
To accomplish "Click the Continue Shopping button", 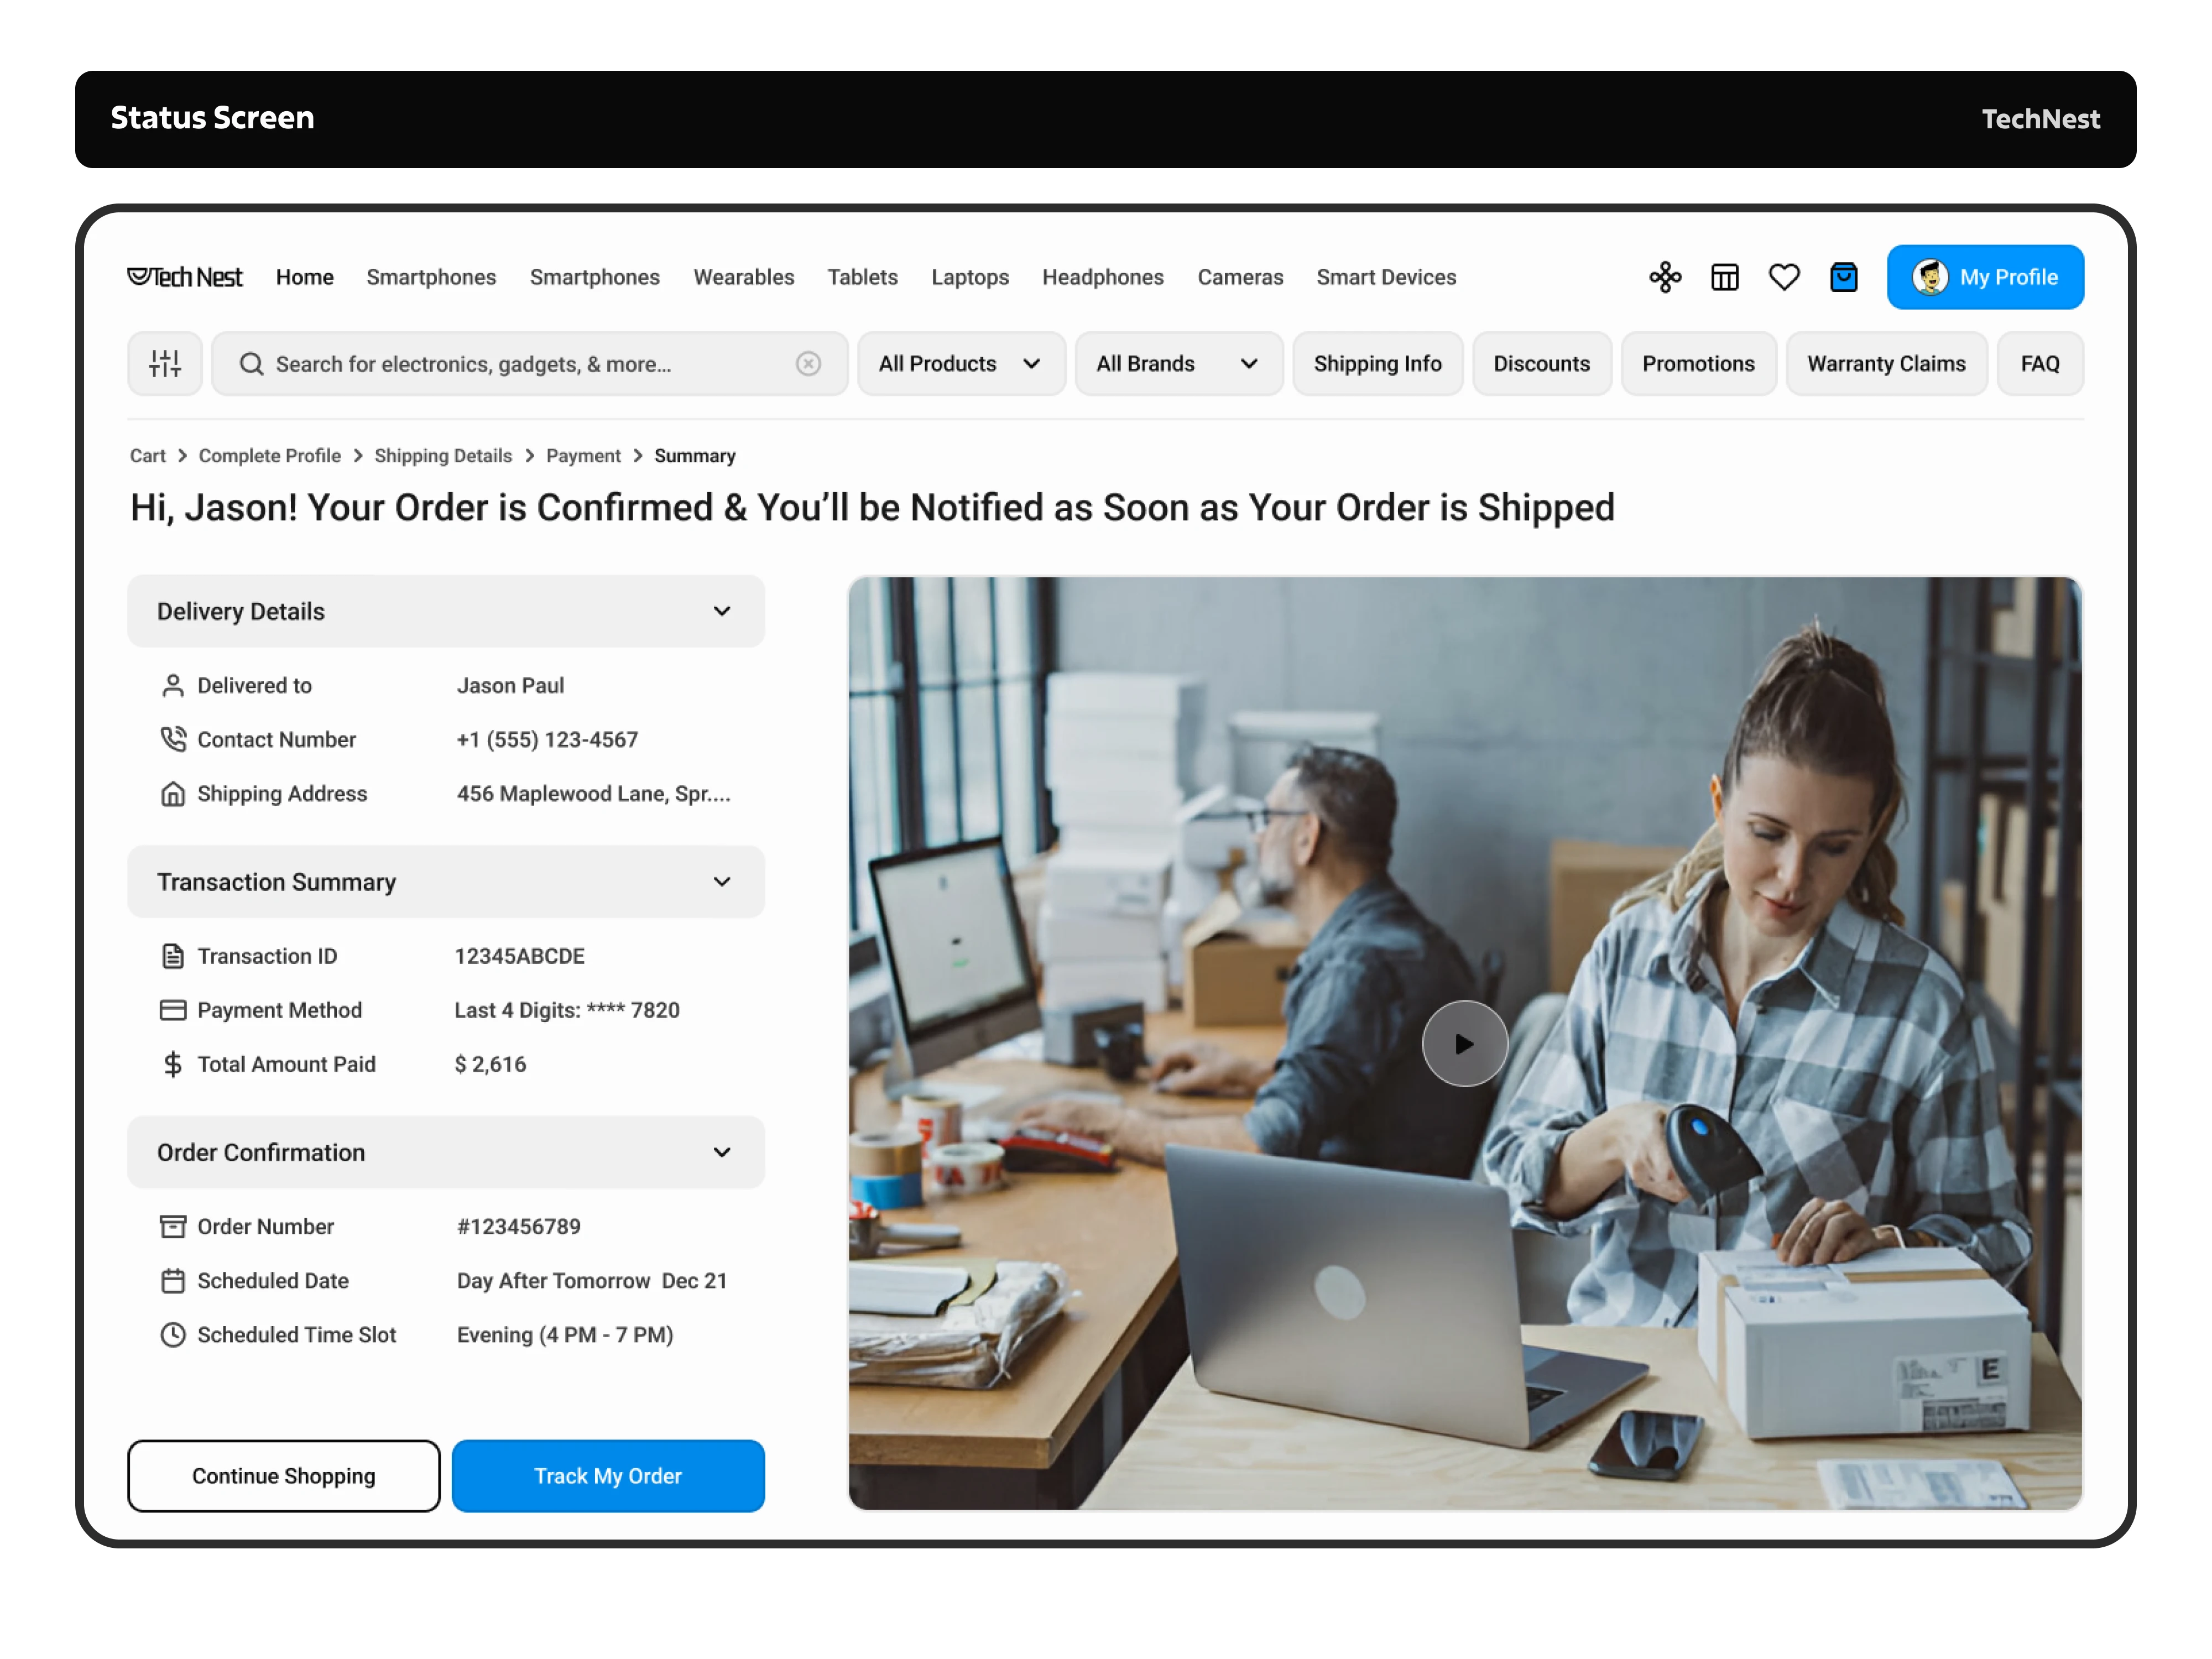I will point(283,1475).
